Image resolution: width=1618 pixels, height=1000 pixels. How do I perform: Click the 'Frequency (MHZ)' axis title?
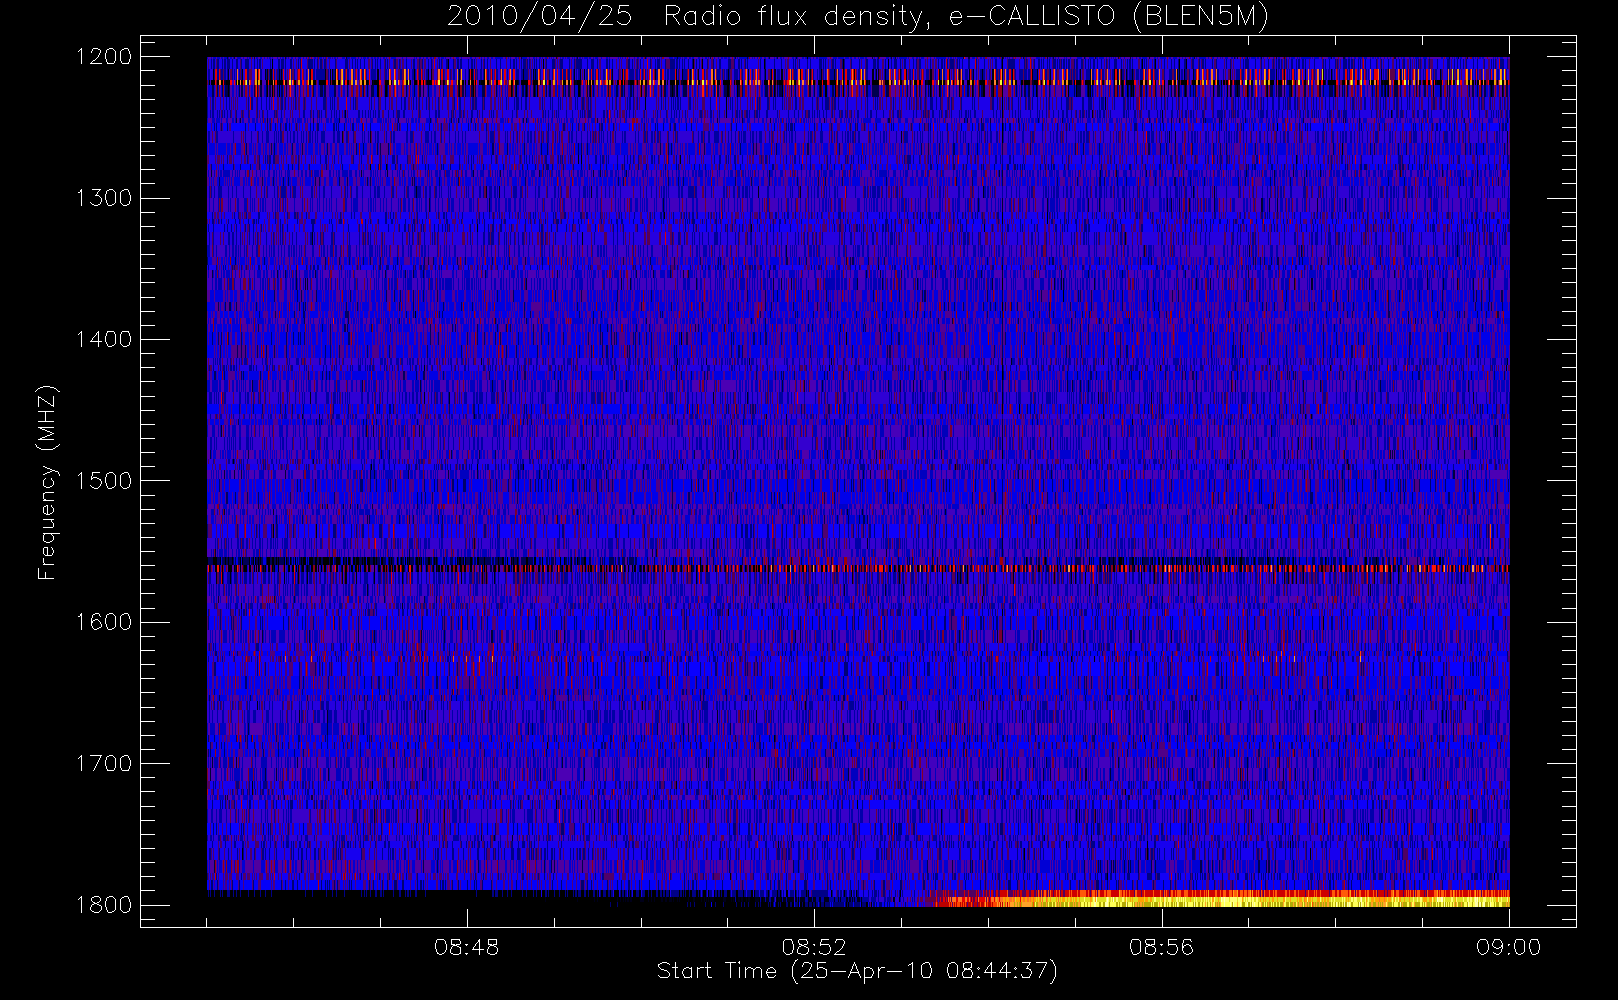pyautogui.click(x=47, y=482)
